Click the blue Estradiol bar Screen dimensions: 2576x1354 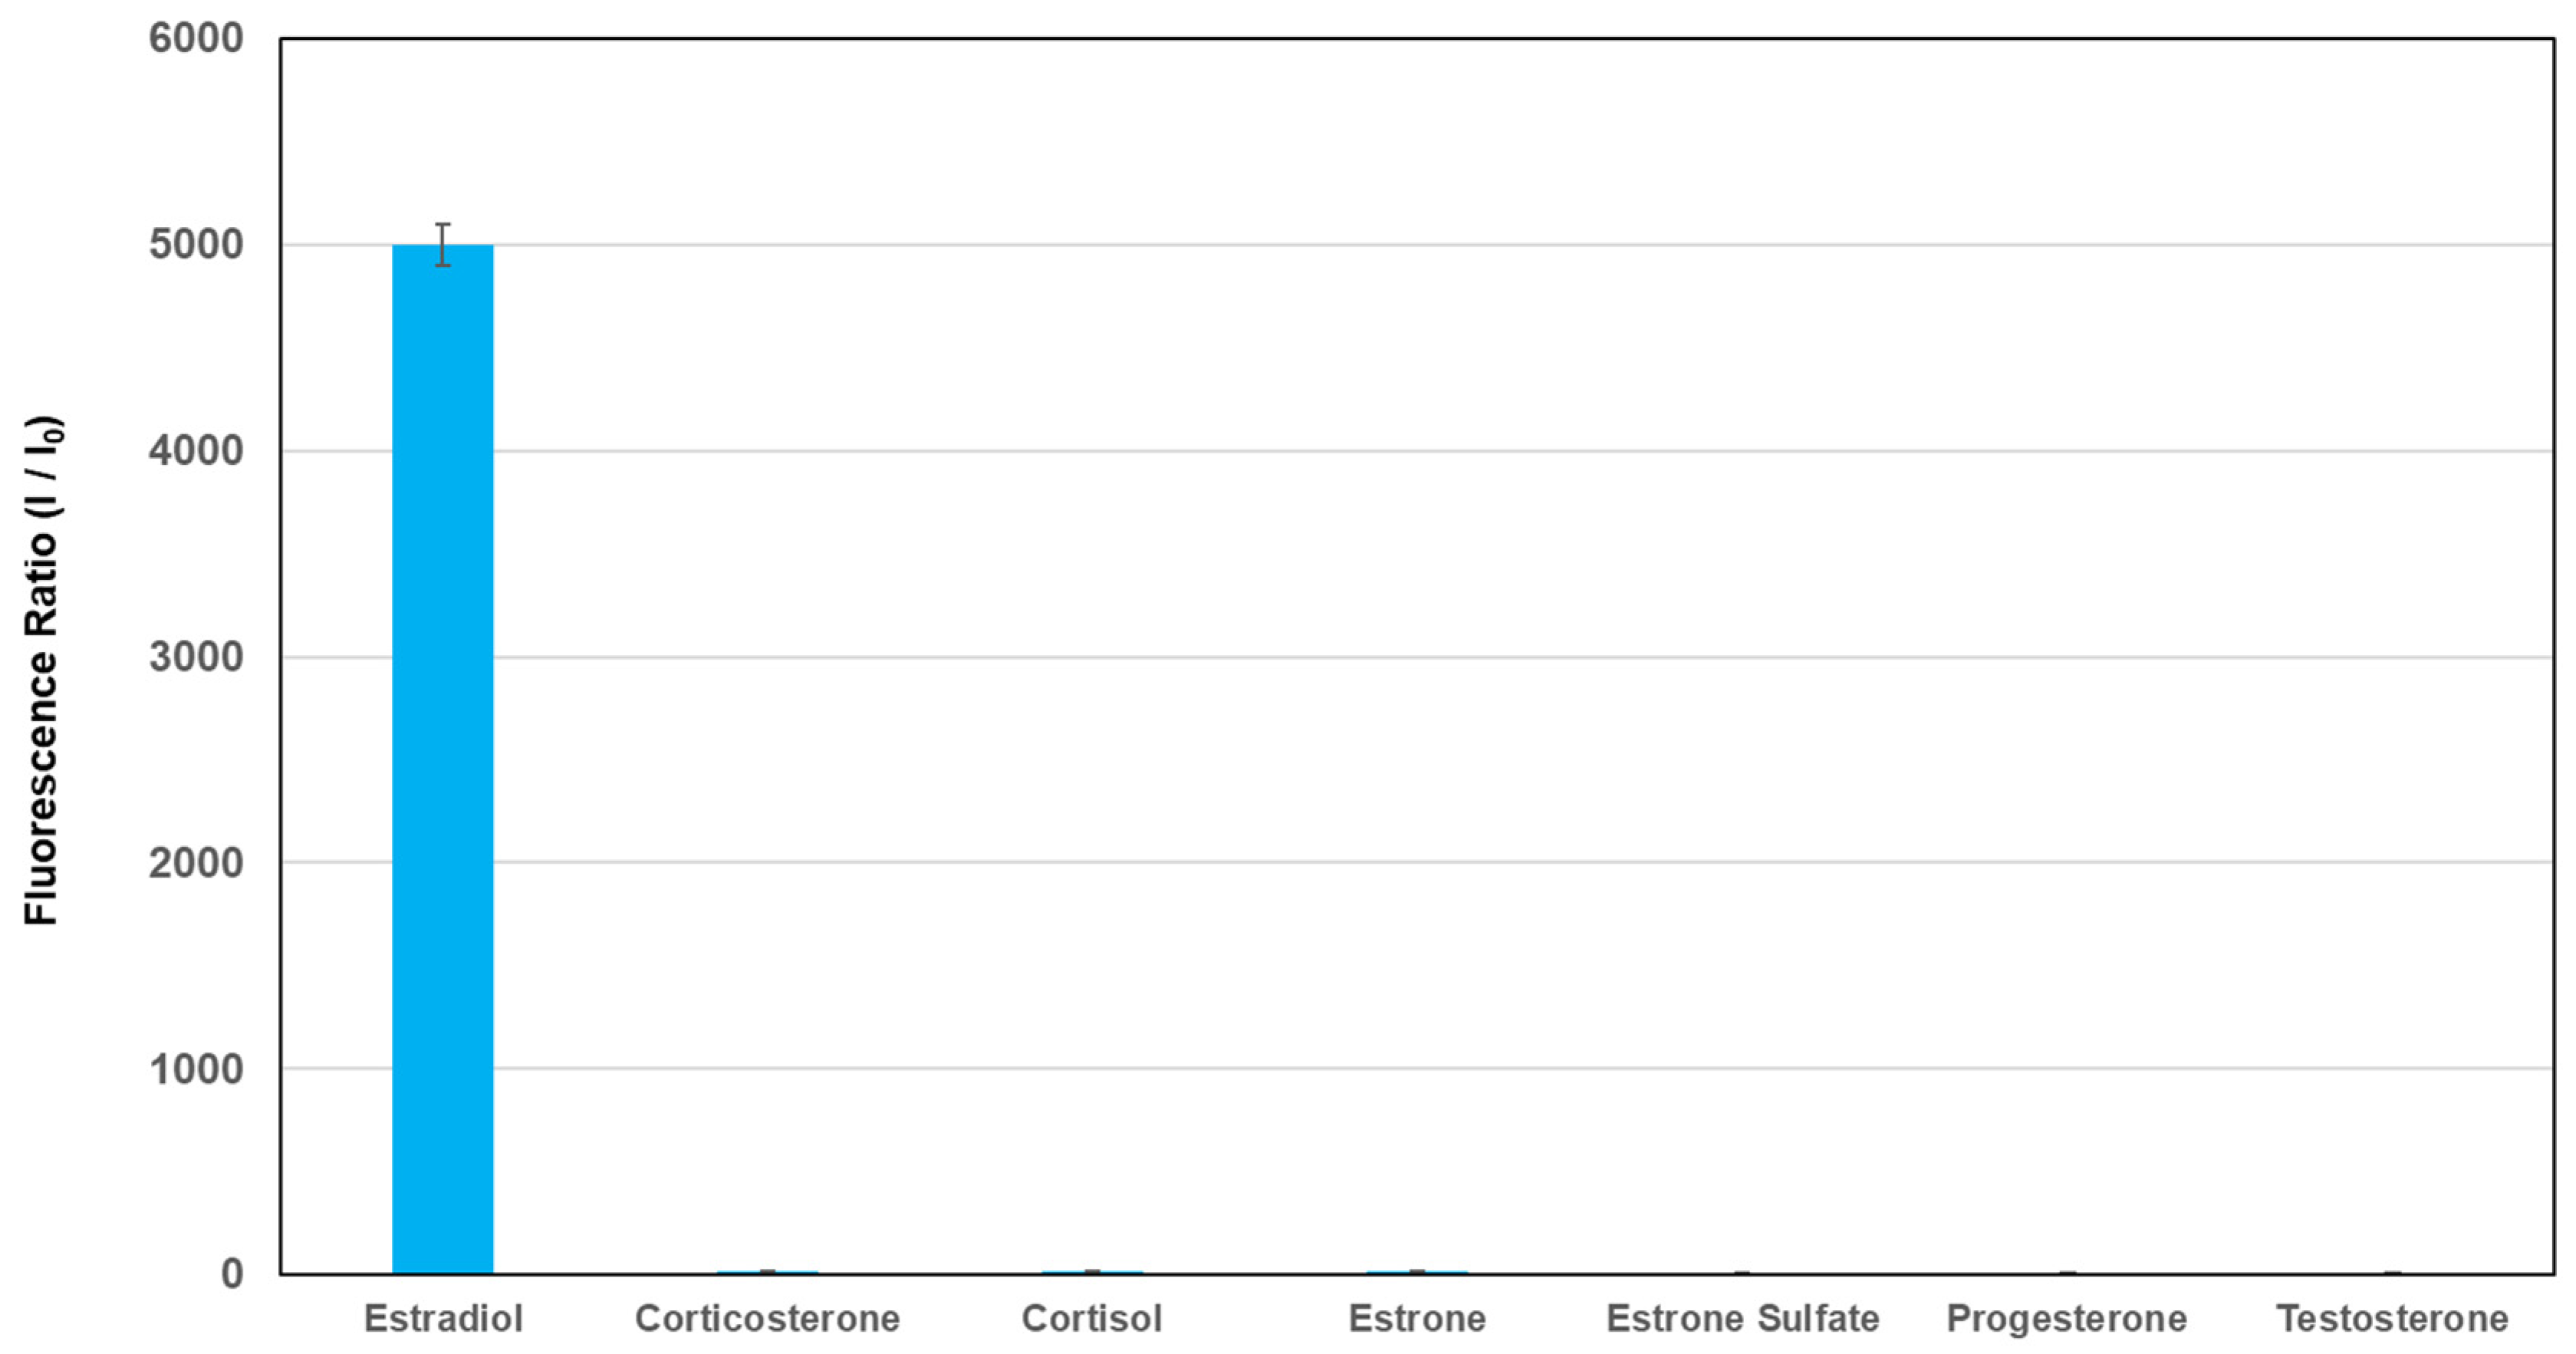coord(442,759)
